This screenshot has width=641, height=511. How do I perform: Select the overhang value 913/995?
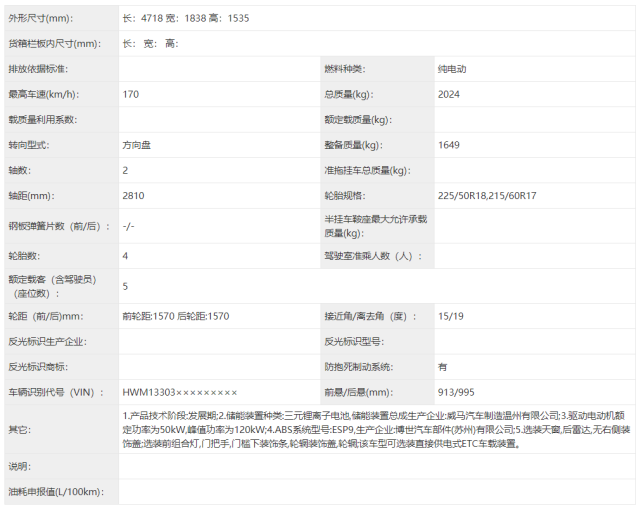456,392
